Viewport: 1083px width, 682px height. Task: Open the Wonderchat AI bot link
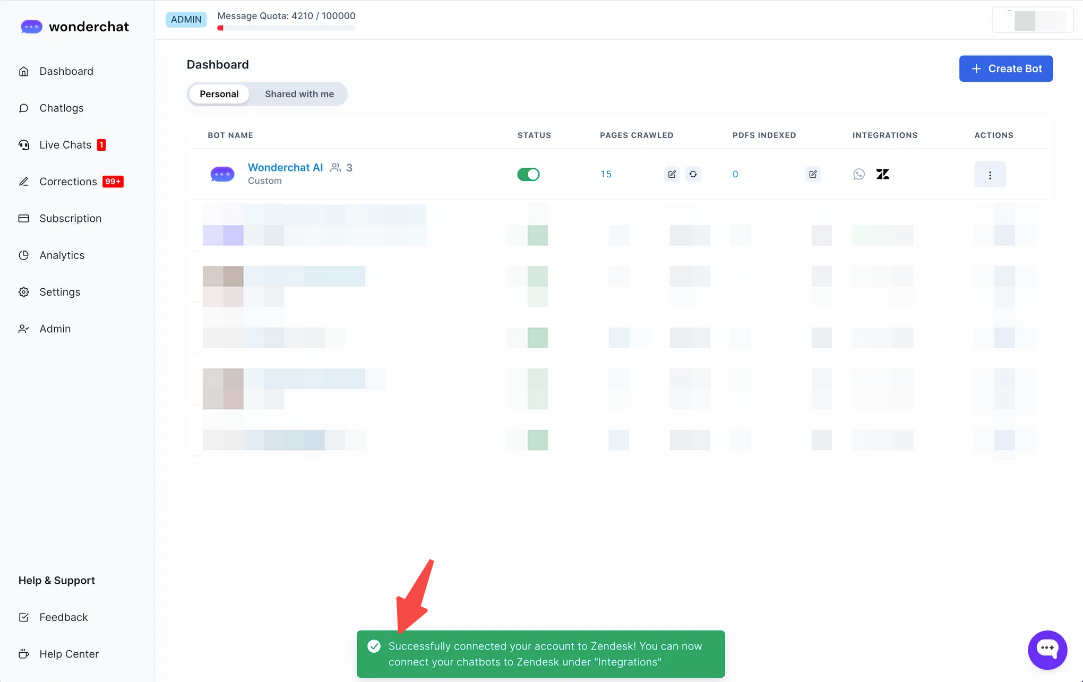pos(285,168)
